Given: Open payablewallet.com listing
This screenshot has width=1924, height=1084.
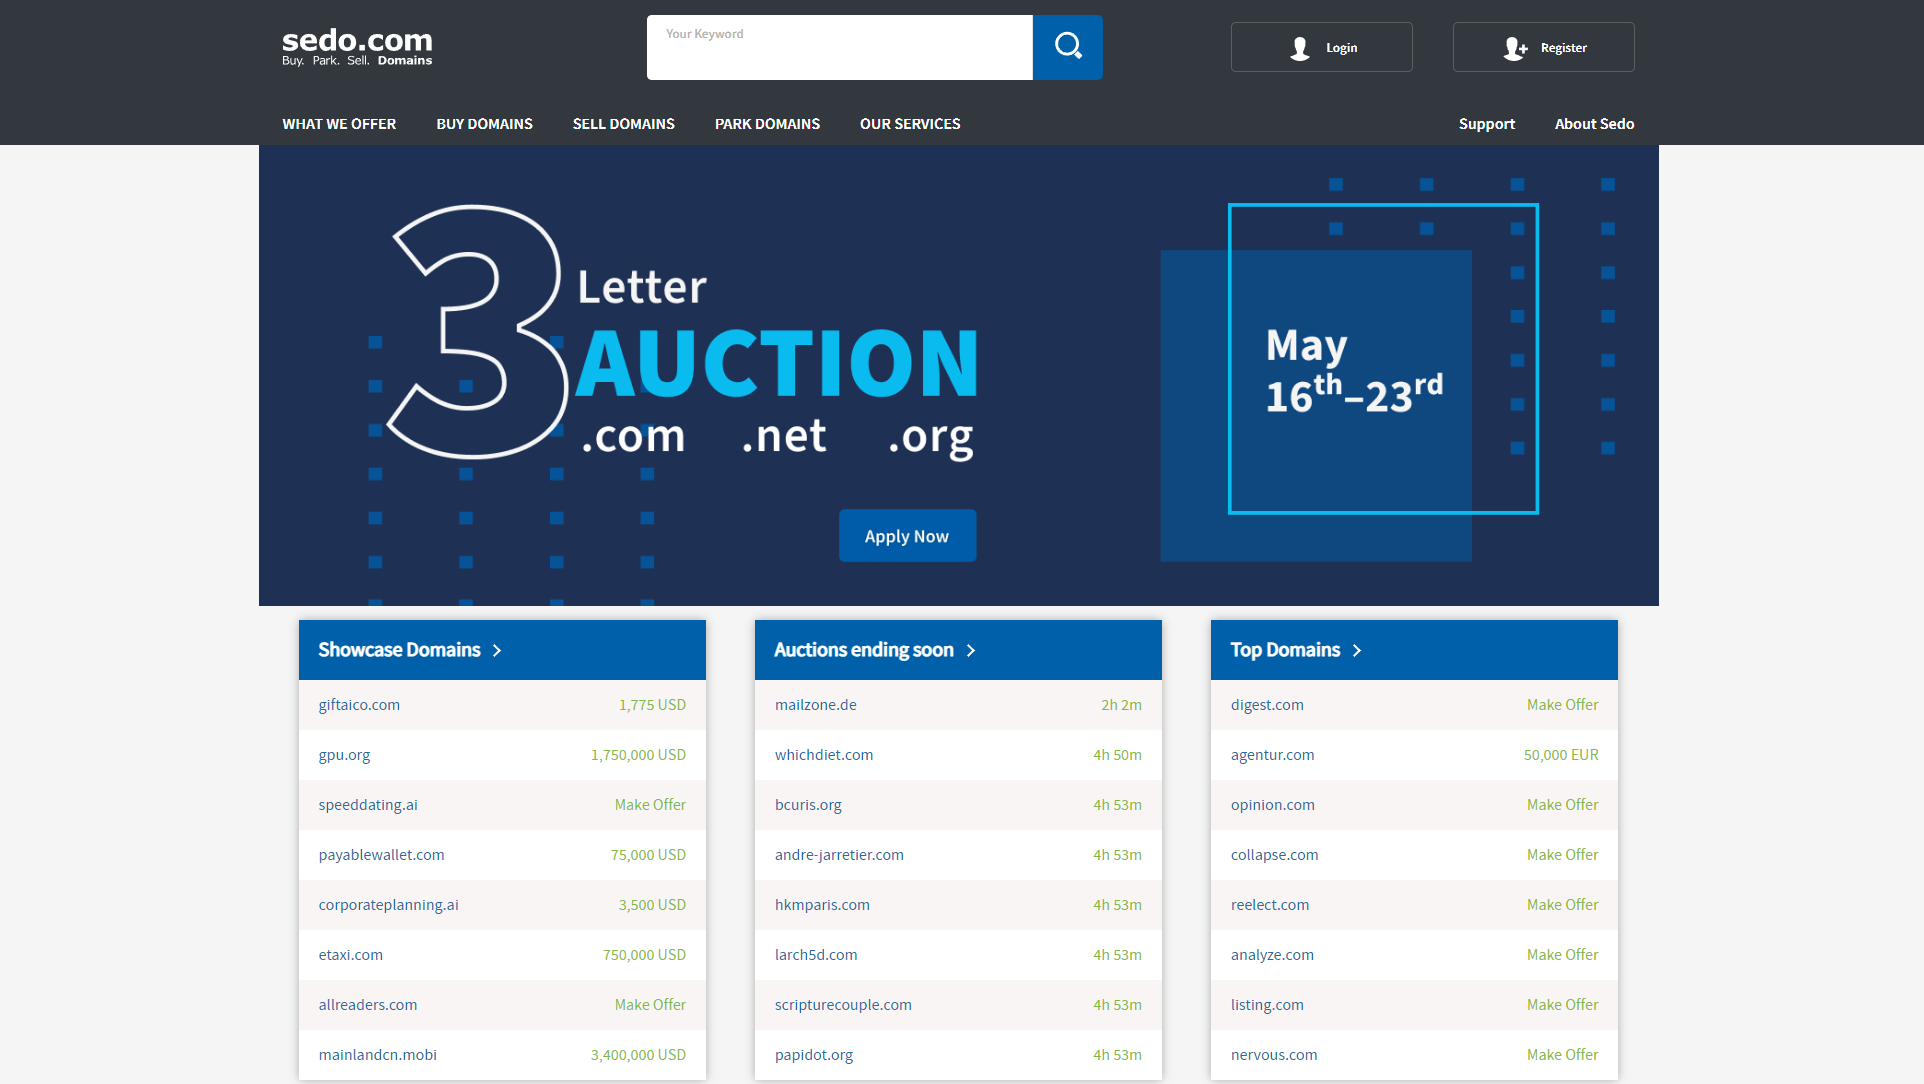Looking at the screenshot, I should [x=381, y=855].
